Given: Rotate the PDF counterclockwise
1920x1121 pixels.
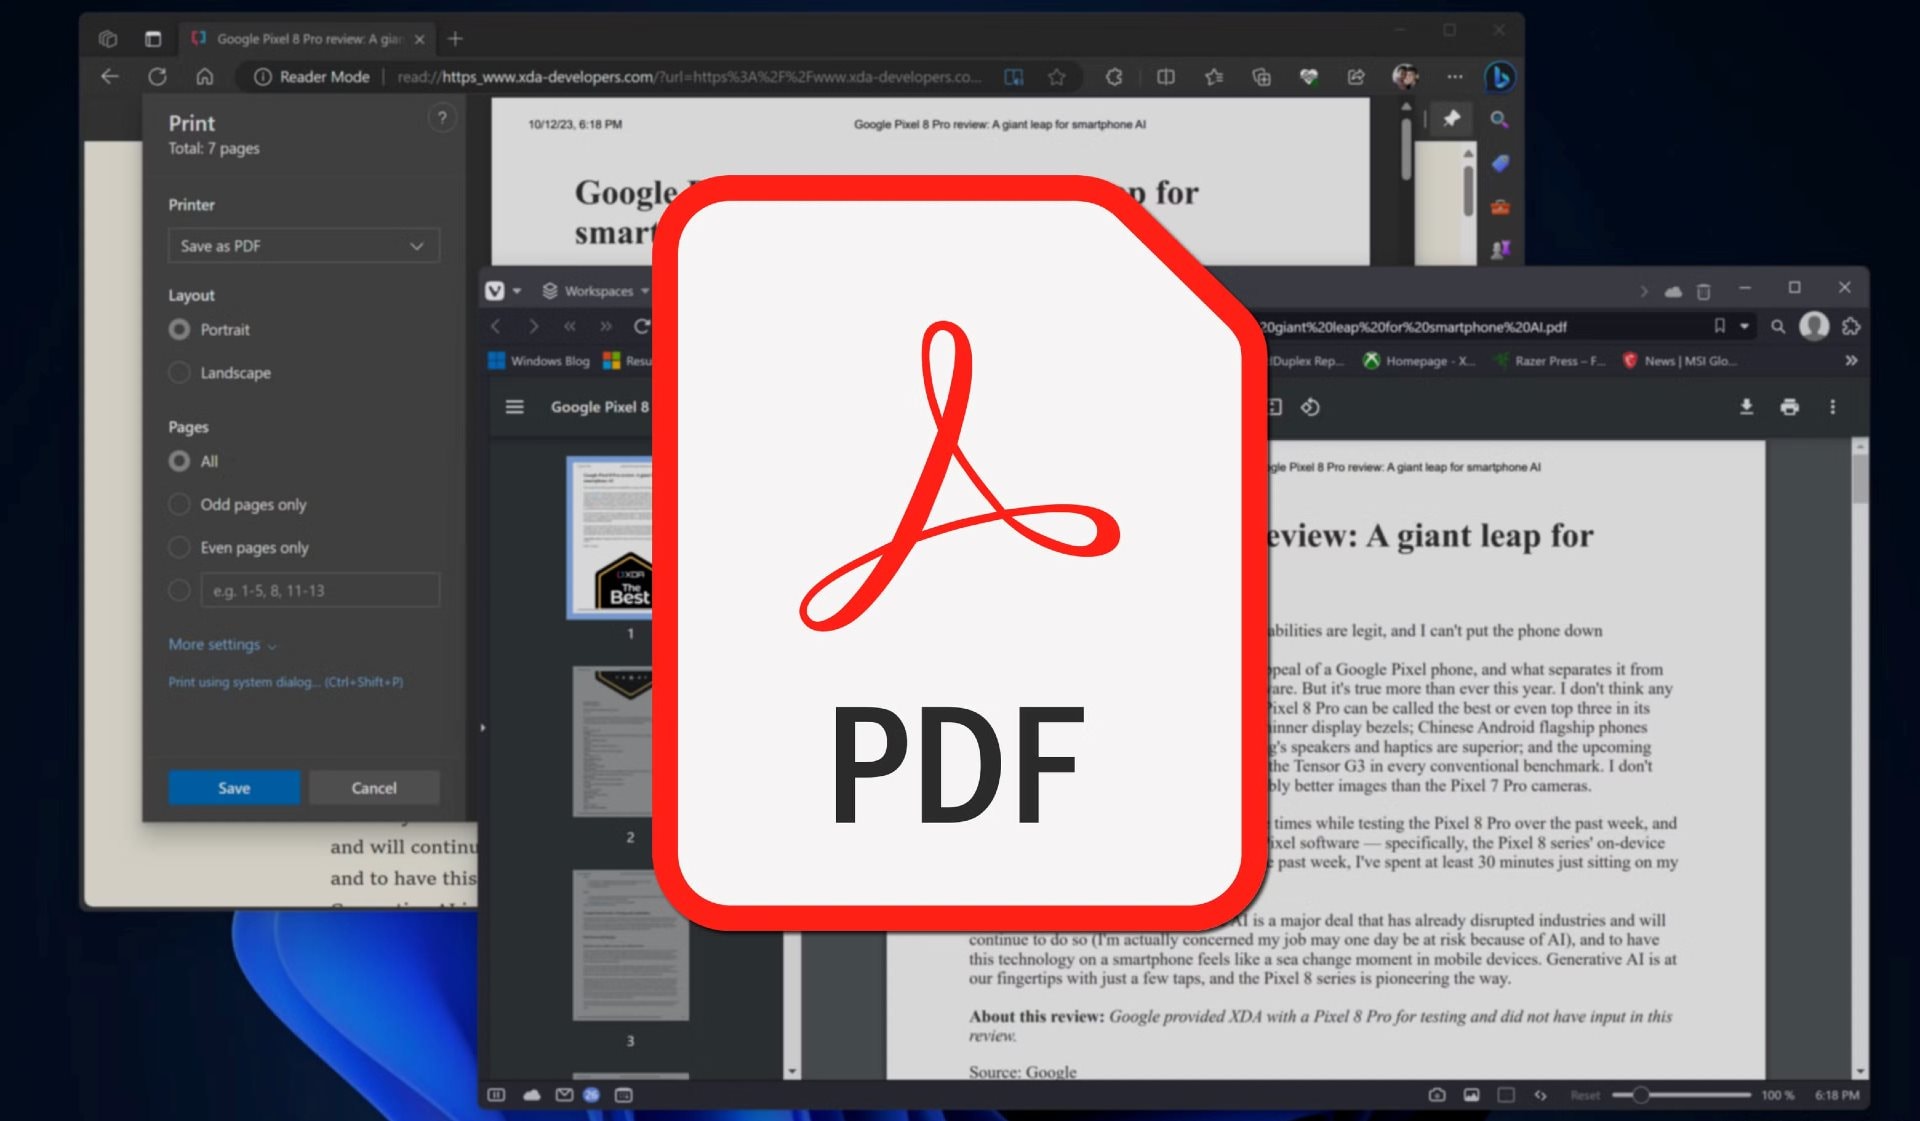Looking at the screenshot, I should coord(1311,407).
